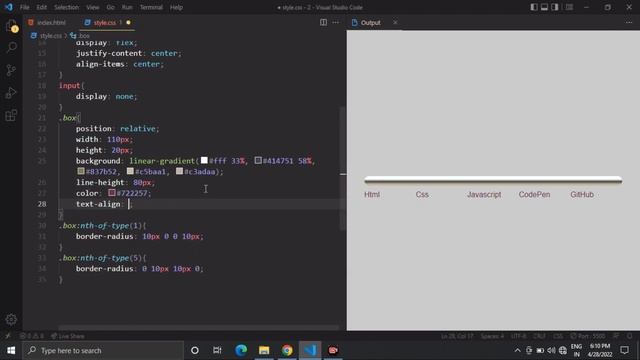
Task: Click the GitHub item in preview
Action: click(582, 195)
